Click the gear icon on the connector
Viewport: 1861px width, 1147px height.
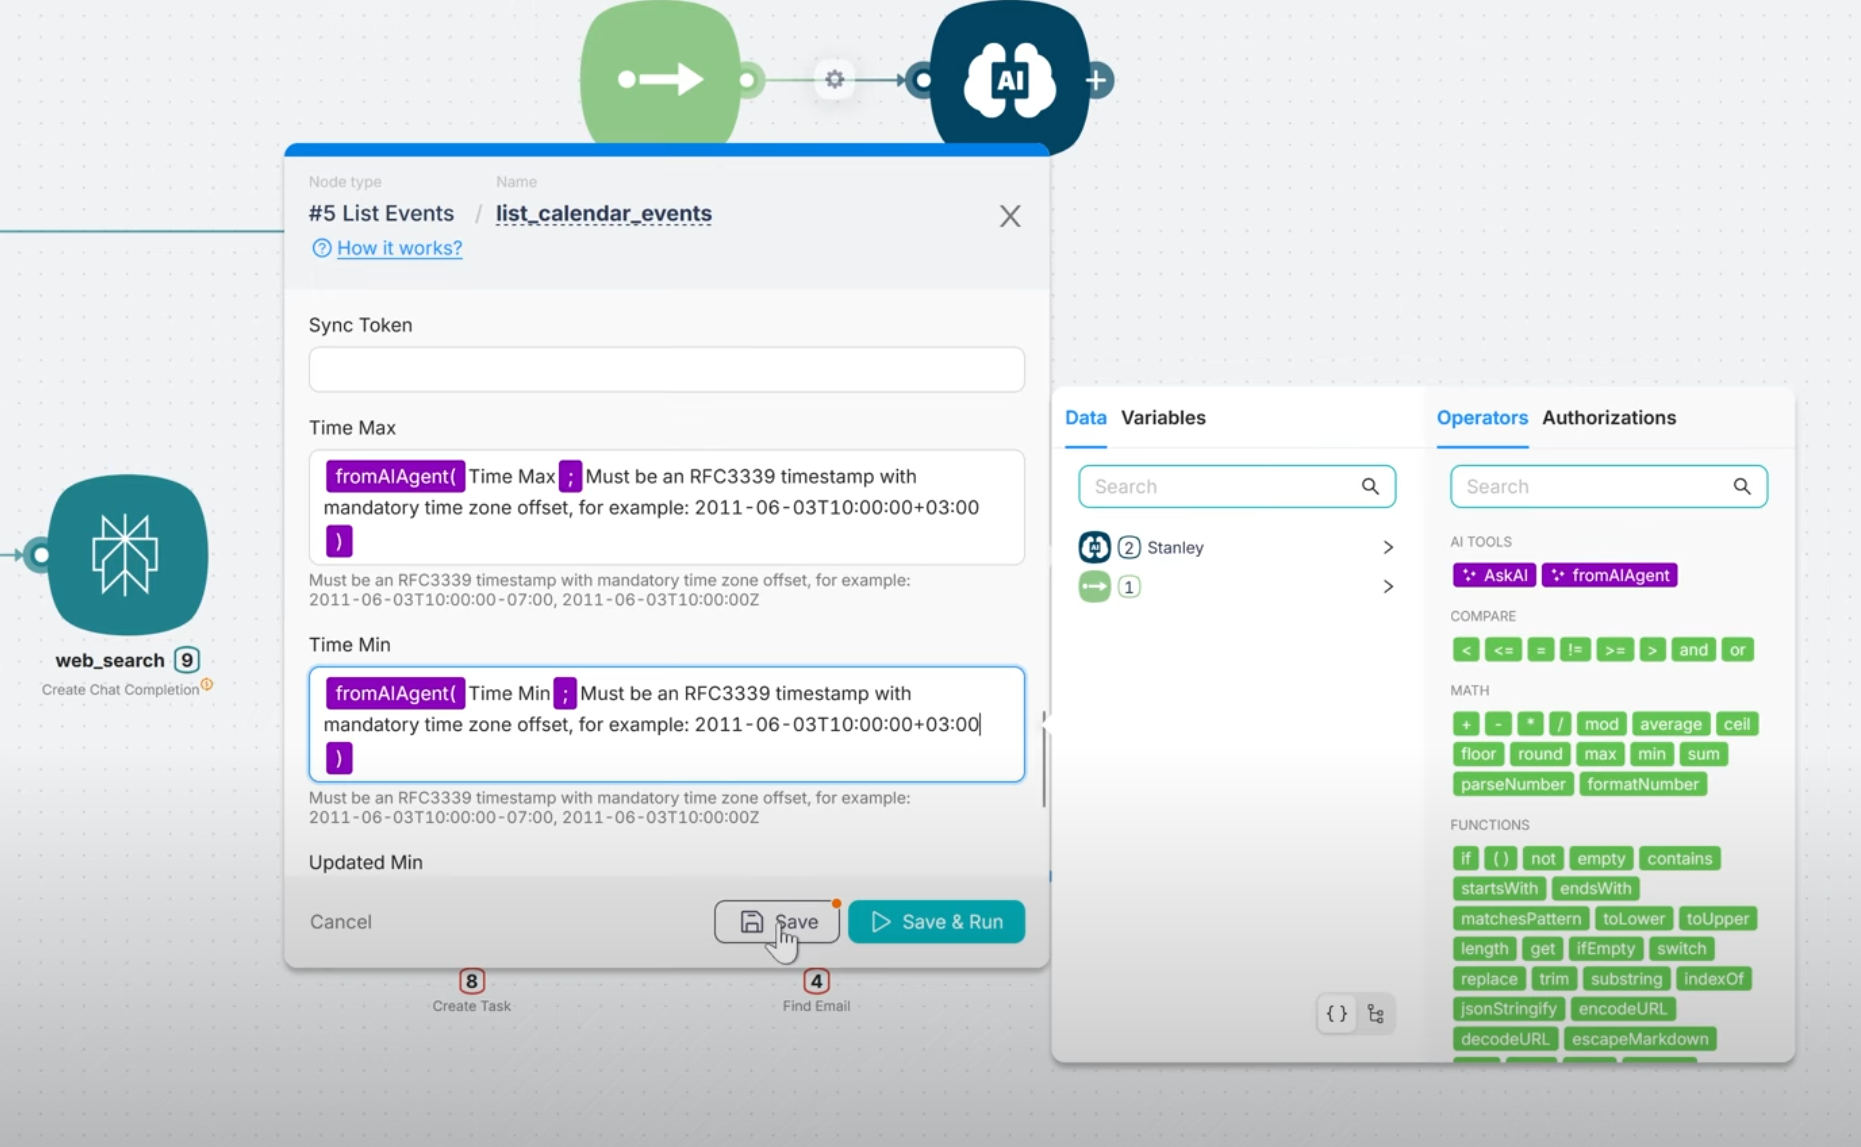point(834,79)
